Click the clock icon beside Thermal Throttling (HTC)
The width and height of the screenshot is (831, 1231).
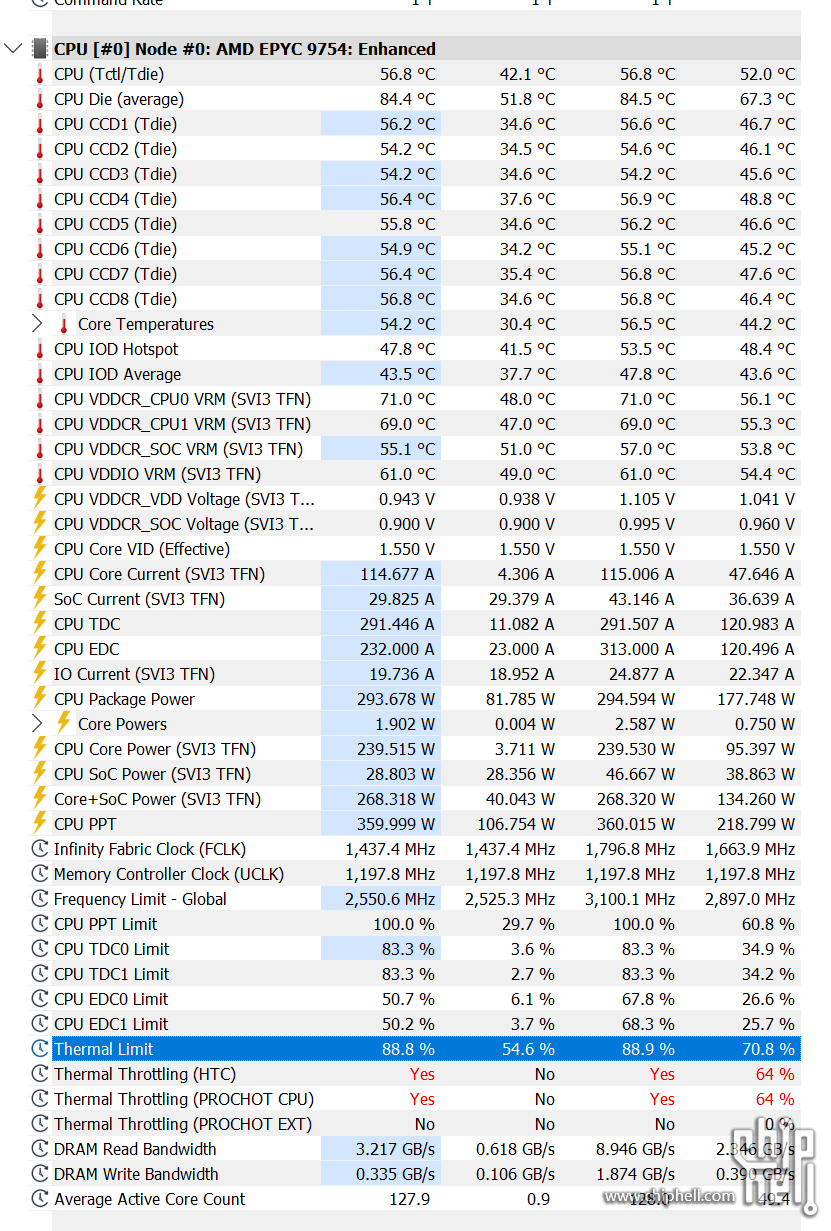(x=38, y=1074)
